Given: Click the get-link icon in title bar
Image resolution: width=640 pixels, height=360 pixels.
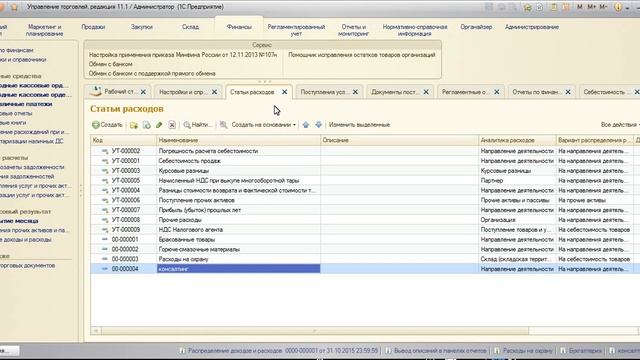Looking at the screenshot, I should click(540, 7).
